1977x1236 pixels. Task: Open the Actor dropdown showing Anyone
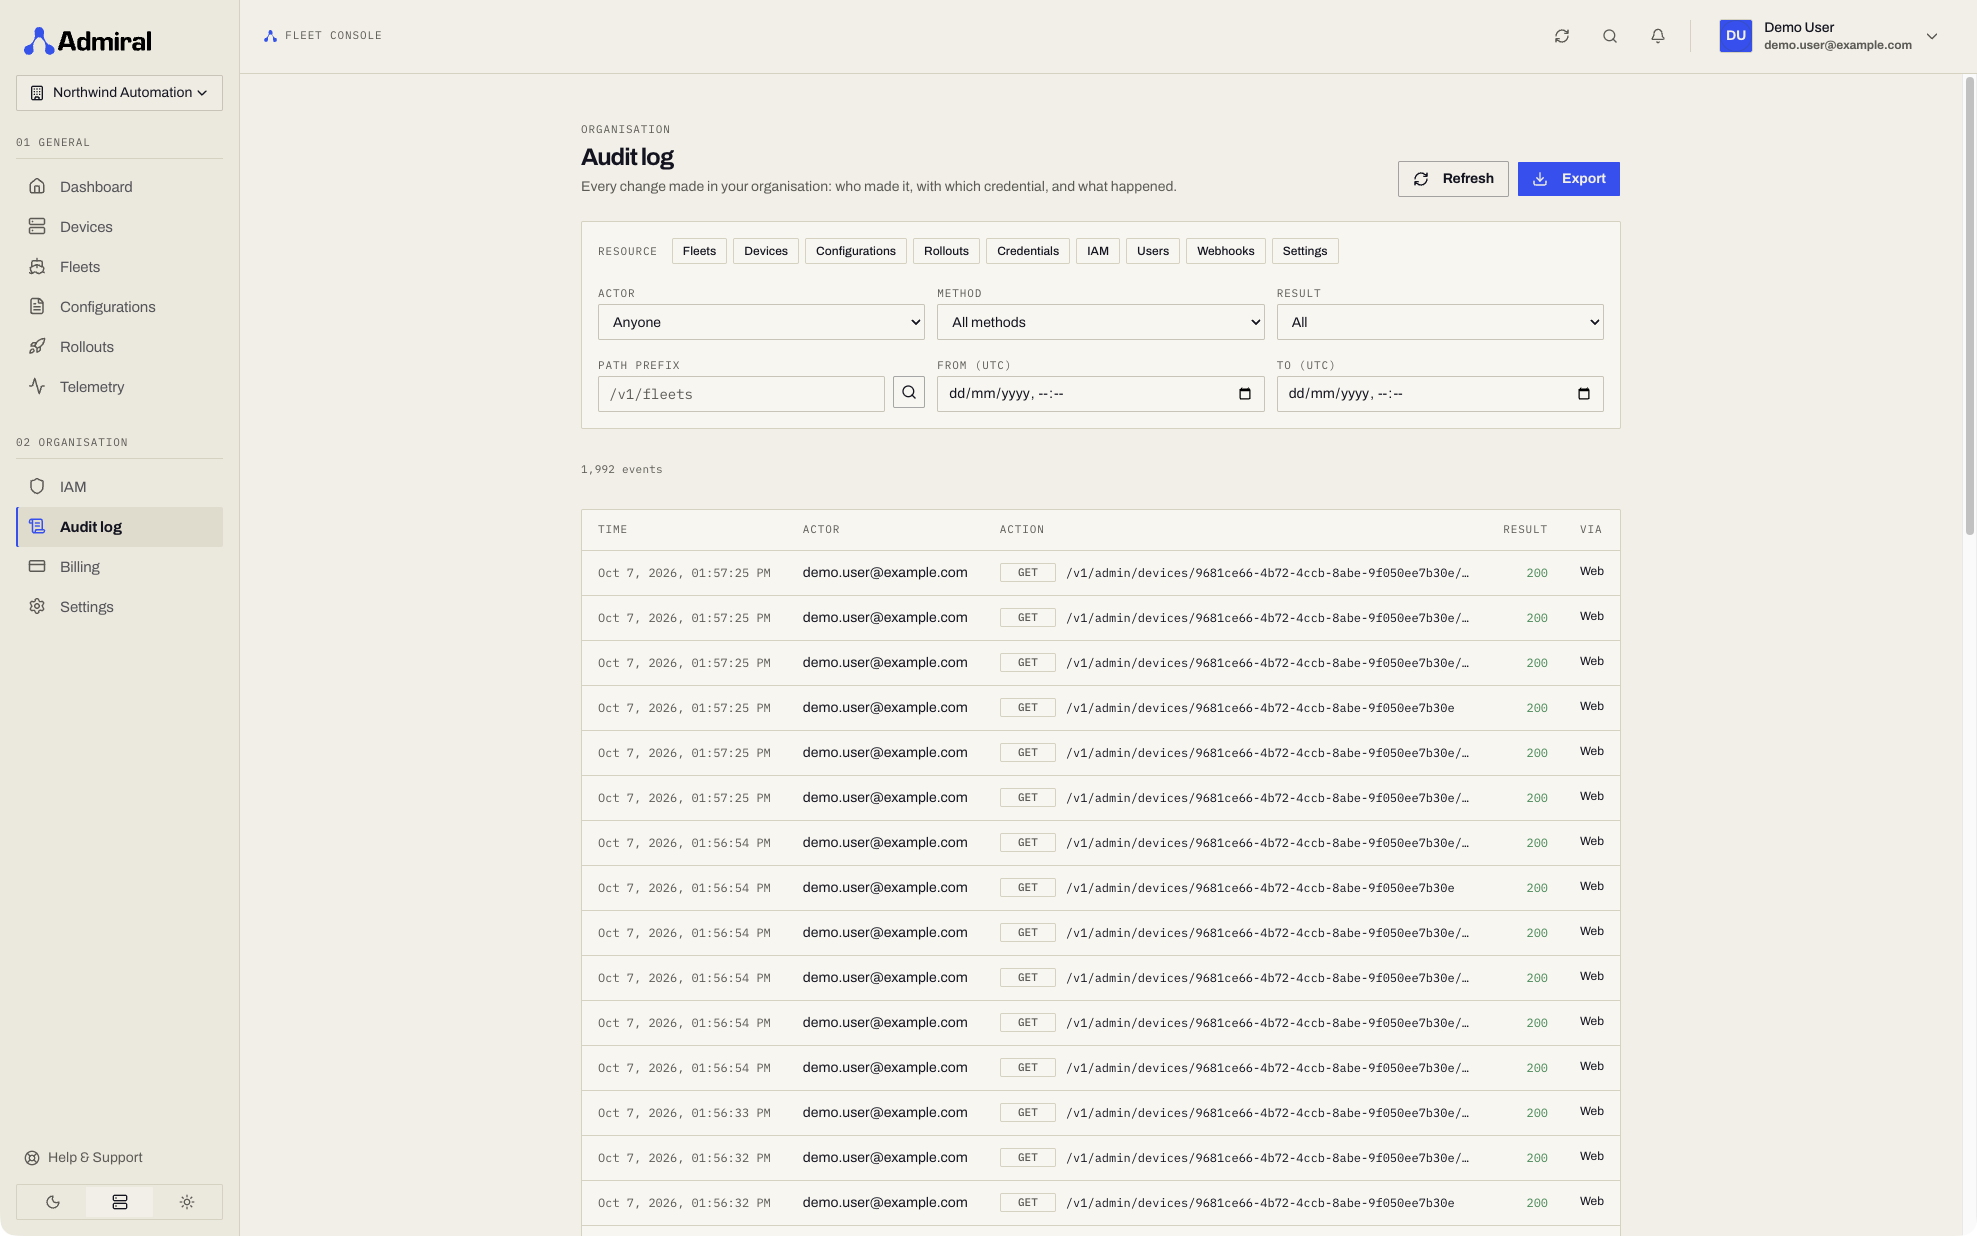point(761,322)
